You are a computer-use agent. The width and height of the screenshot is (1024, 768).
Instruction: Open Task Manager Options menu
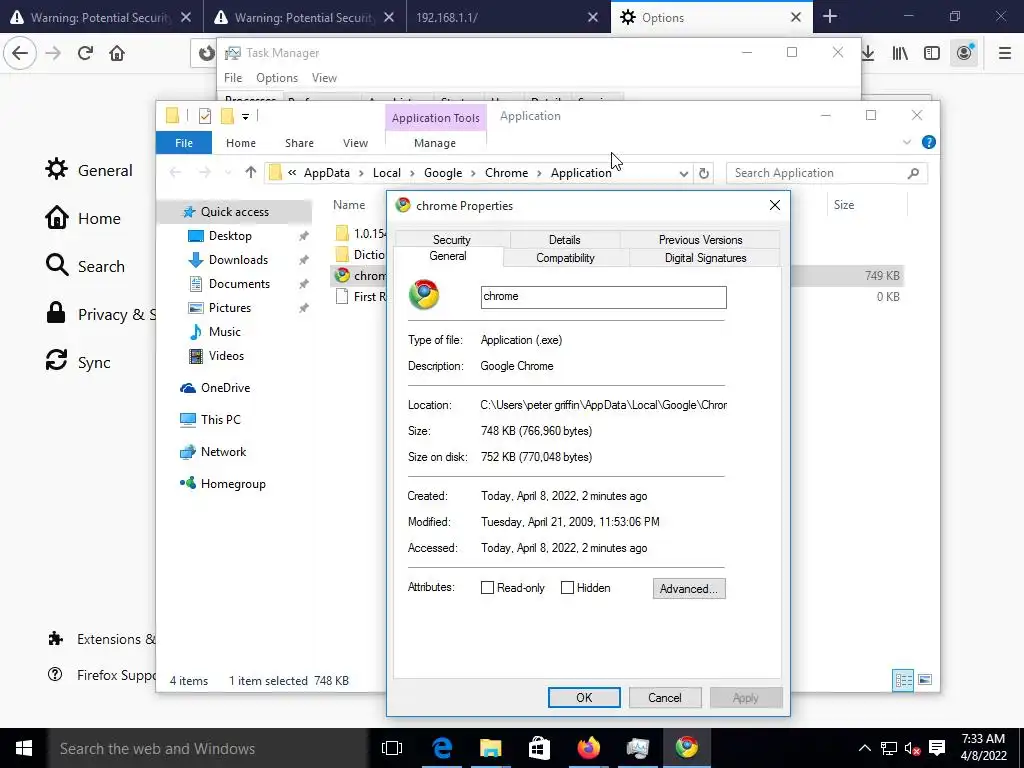coord(277,78)
